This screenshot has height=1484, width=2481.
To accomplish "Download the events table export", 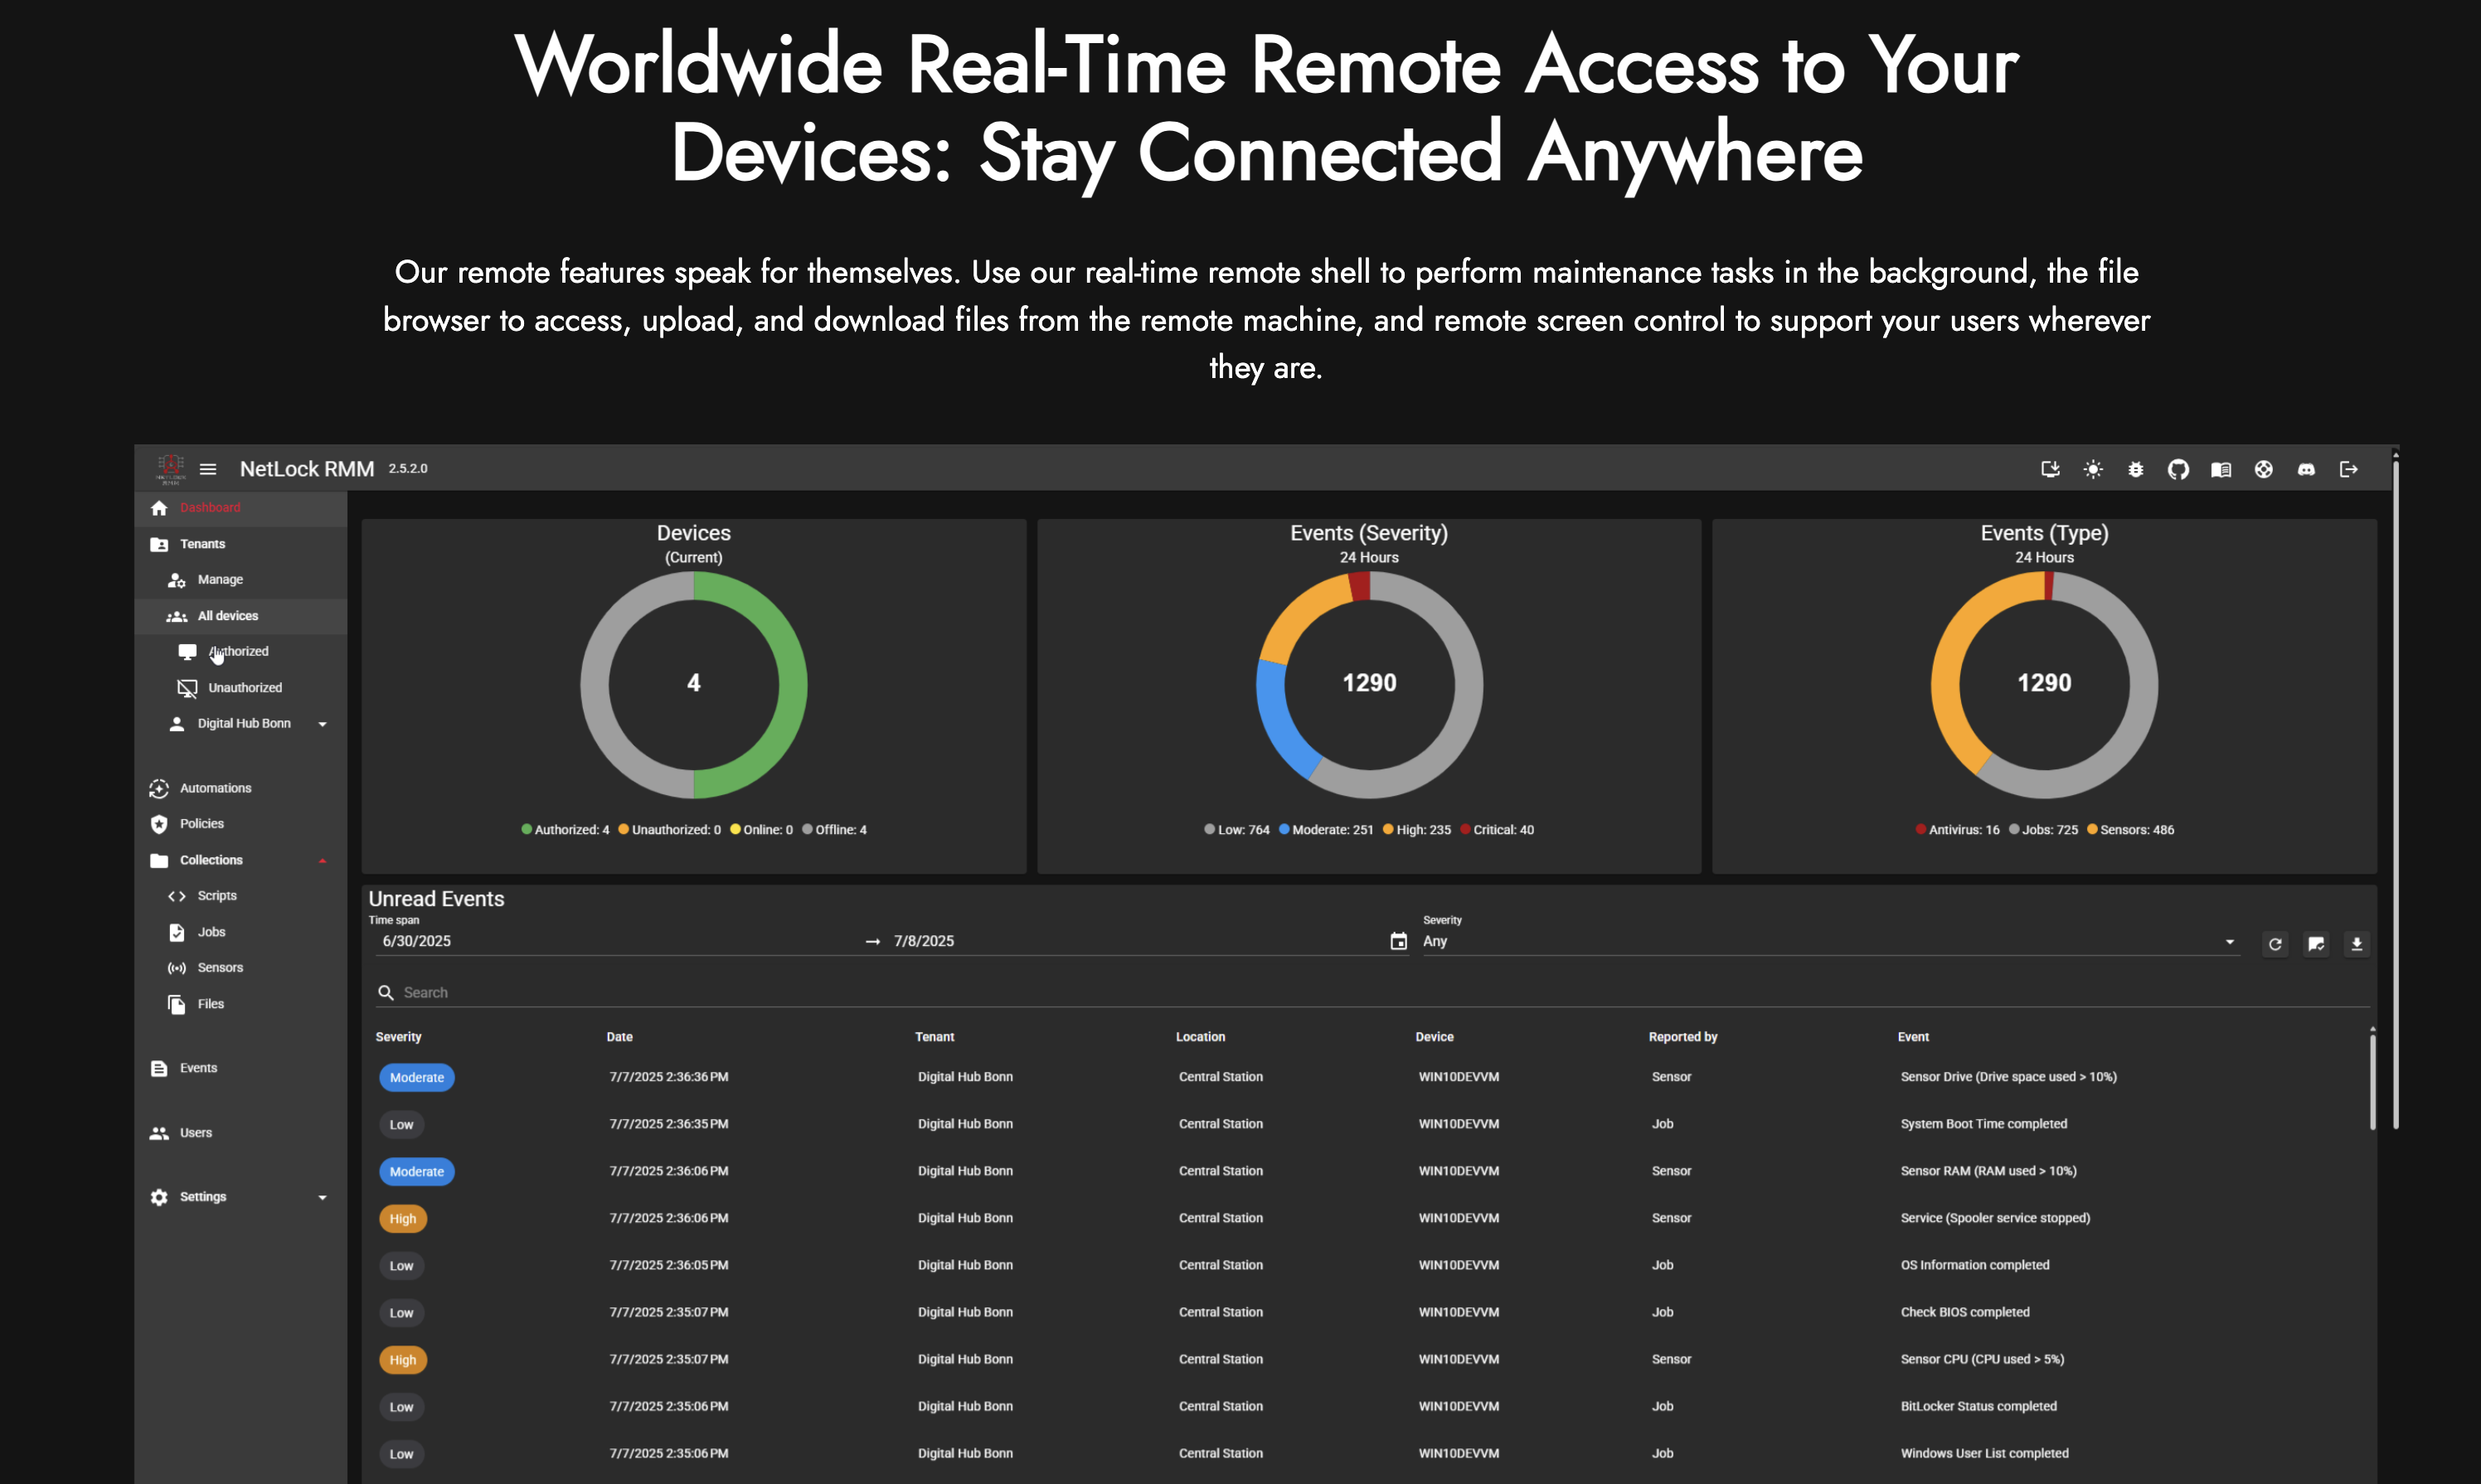I will point(2356,944).
